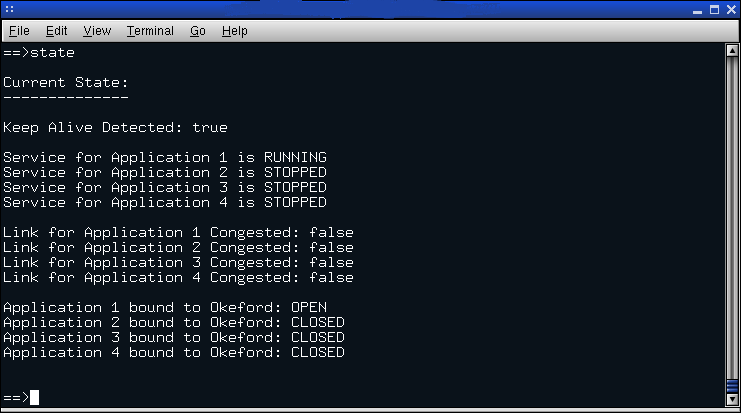The height and width of the screenshot is (413, 741).
Task: Open the Go menu
Action: (197, 31)
